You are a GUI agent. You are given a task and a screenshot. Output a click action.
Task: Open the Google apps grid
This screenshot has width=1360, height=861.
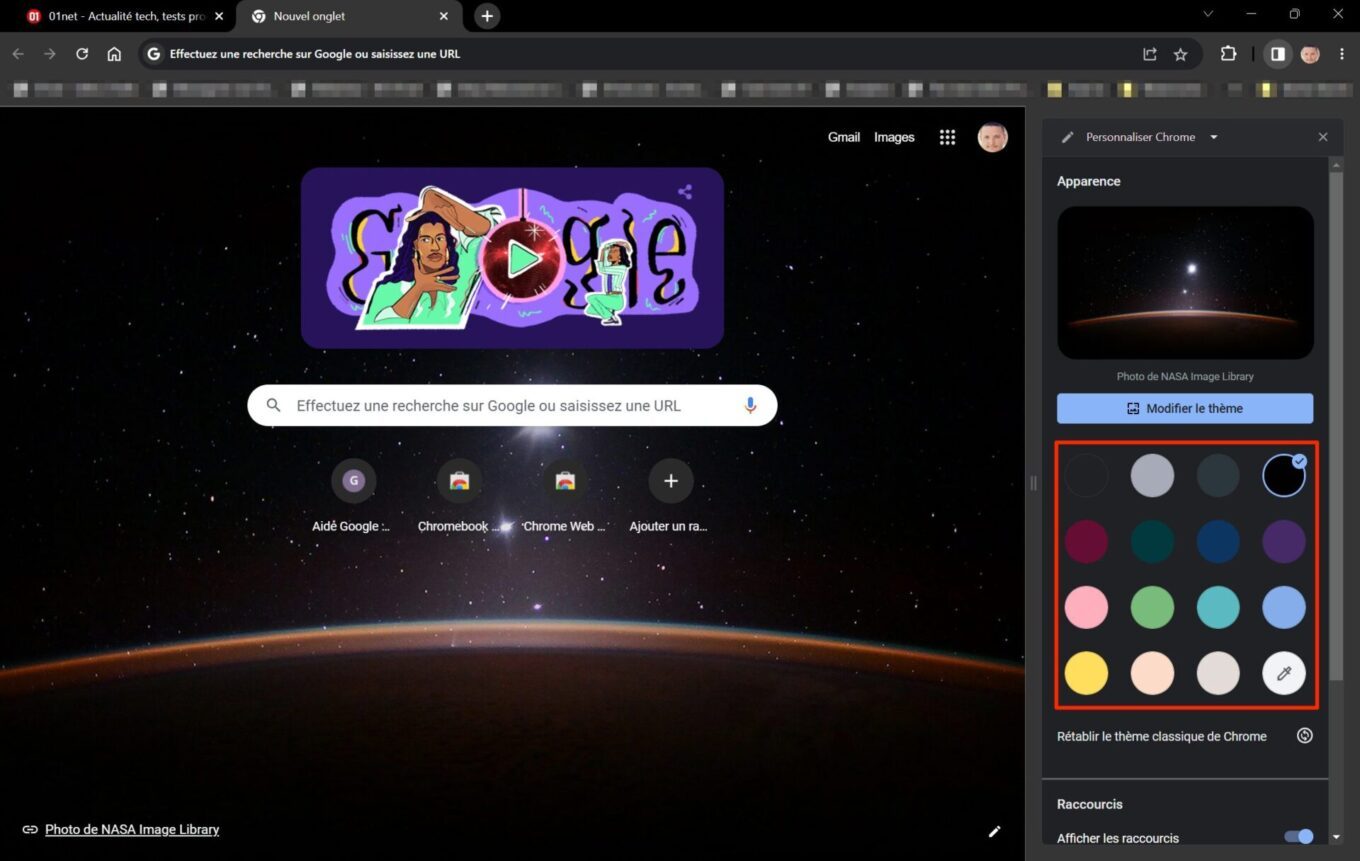(x=947, y=137)
